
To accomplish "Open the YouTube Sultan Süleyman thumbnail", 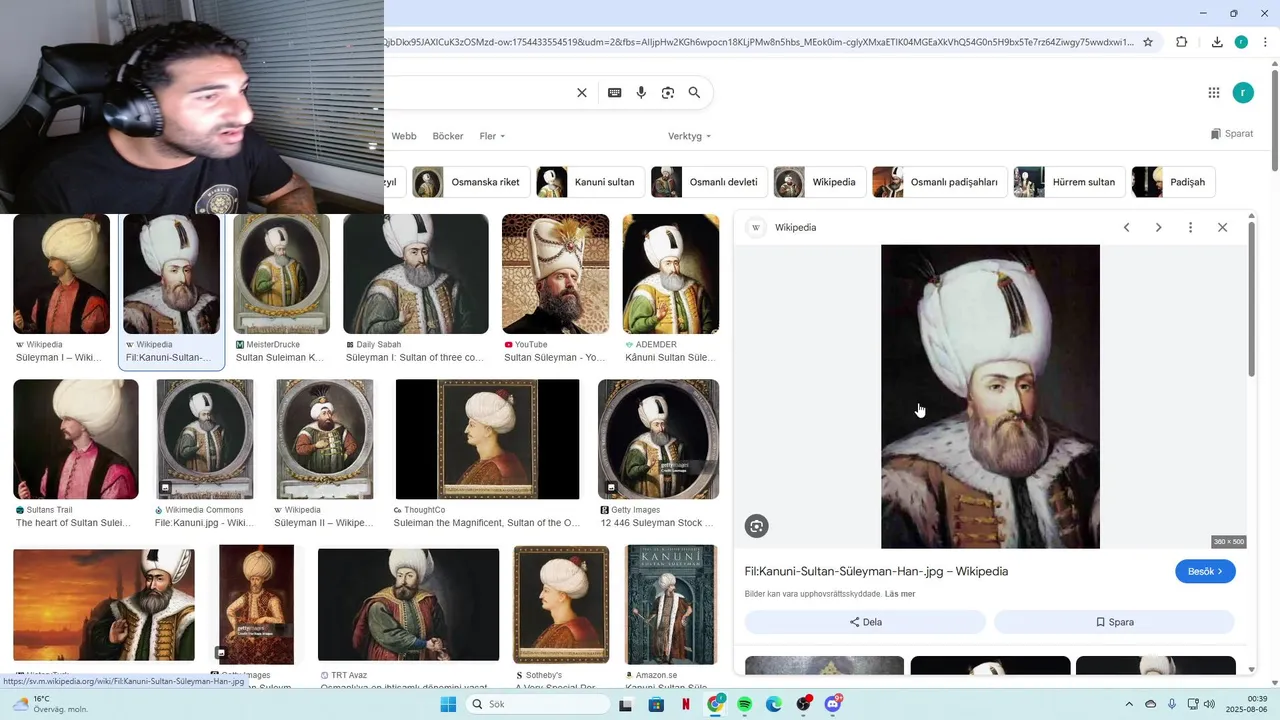I will pos(555,274).
